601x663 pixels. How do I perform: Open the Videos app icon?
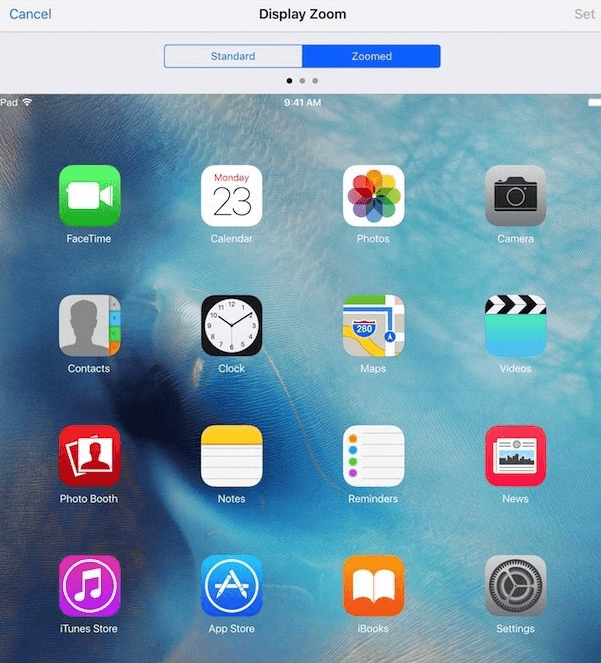516,326
